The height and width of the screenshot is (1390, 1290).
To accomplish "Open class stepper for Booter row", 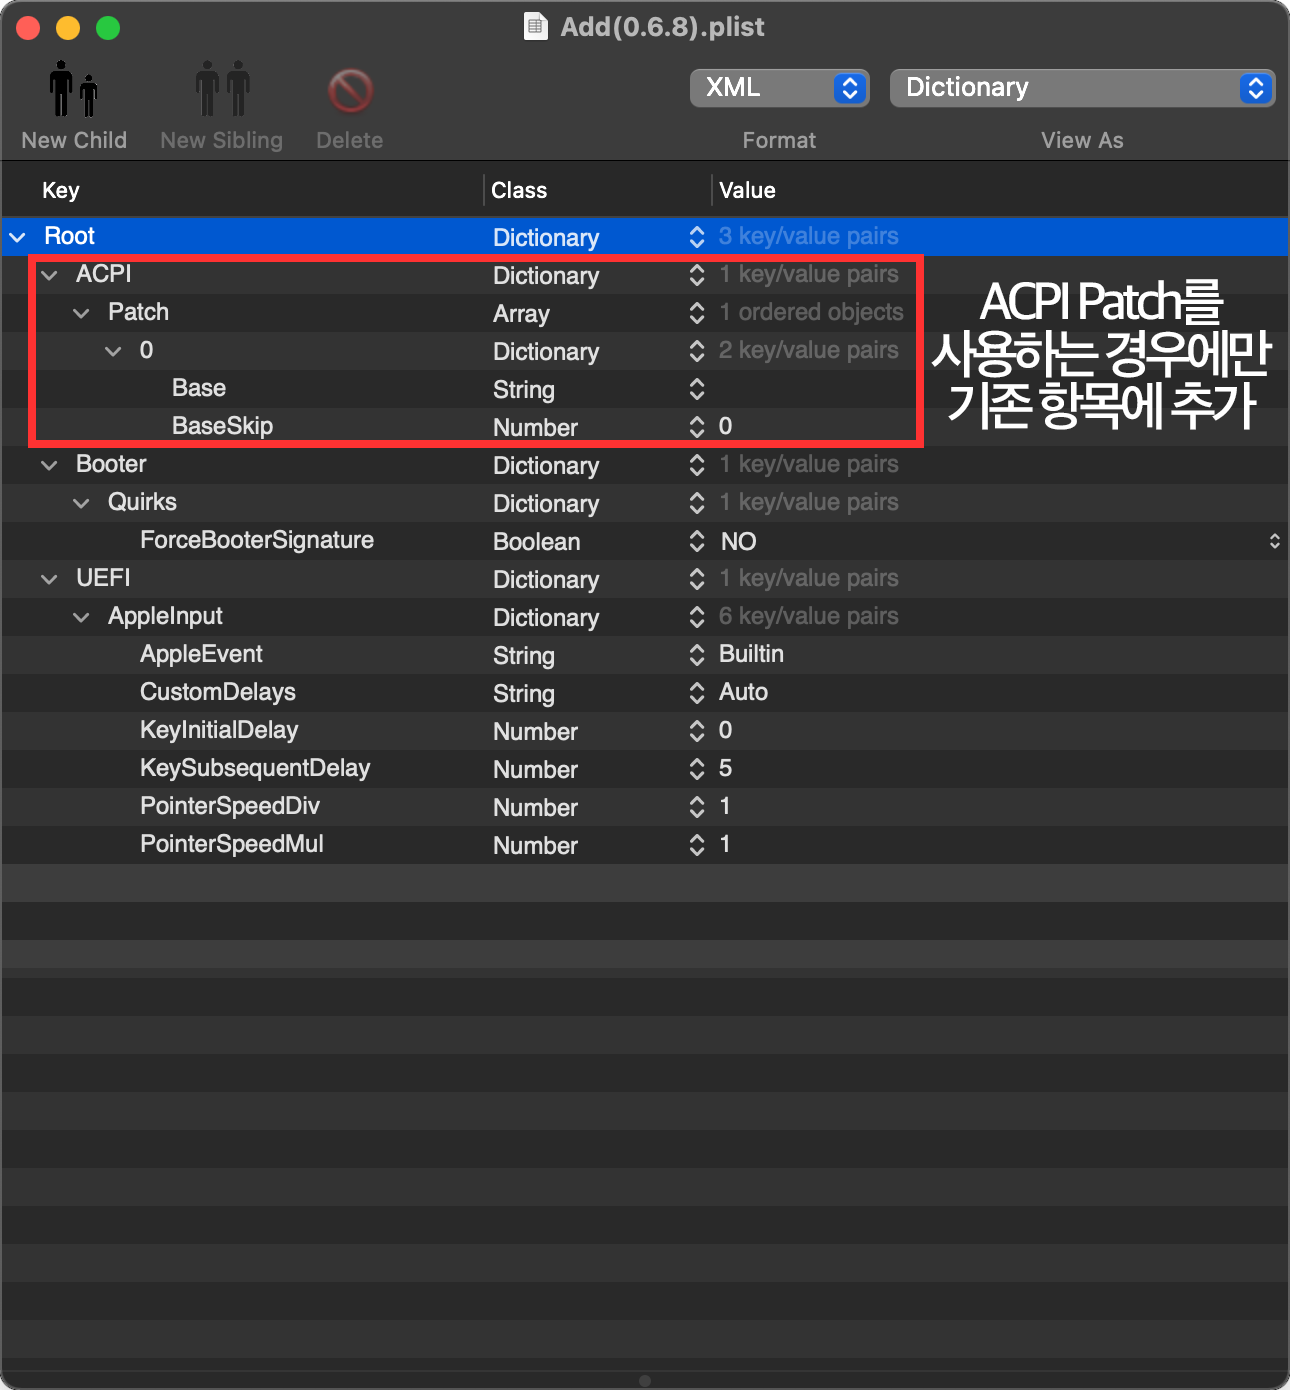I will click(697, 465).
